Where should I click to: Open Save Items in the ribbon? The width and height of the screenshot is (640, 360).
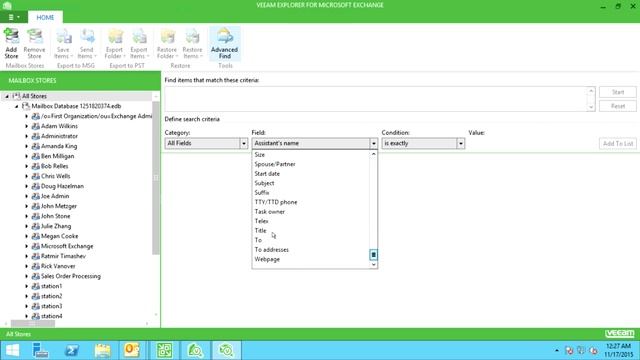[63, 43]
